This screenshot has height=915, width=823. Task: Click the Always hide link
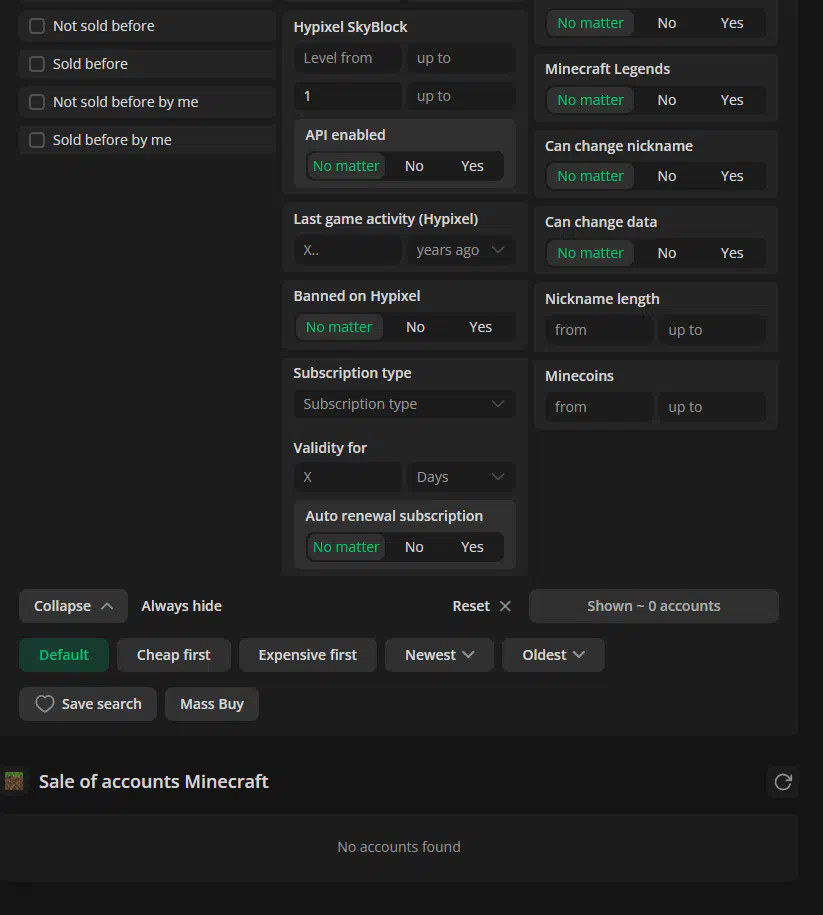coord(181,606)
